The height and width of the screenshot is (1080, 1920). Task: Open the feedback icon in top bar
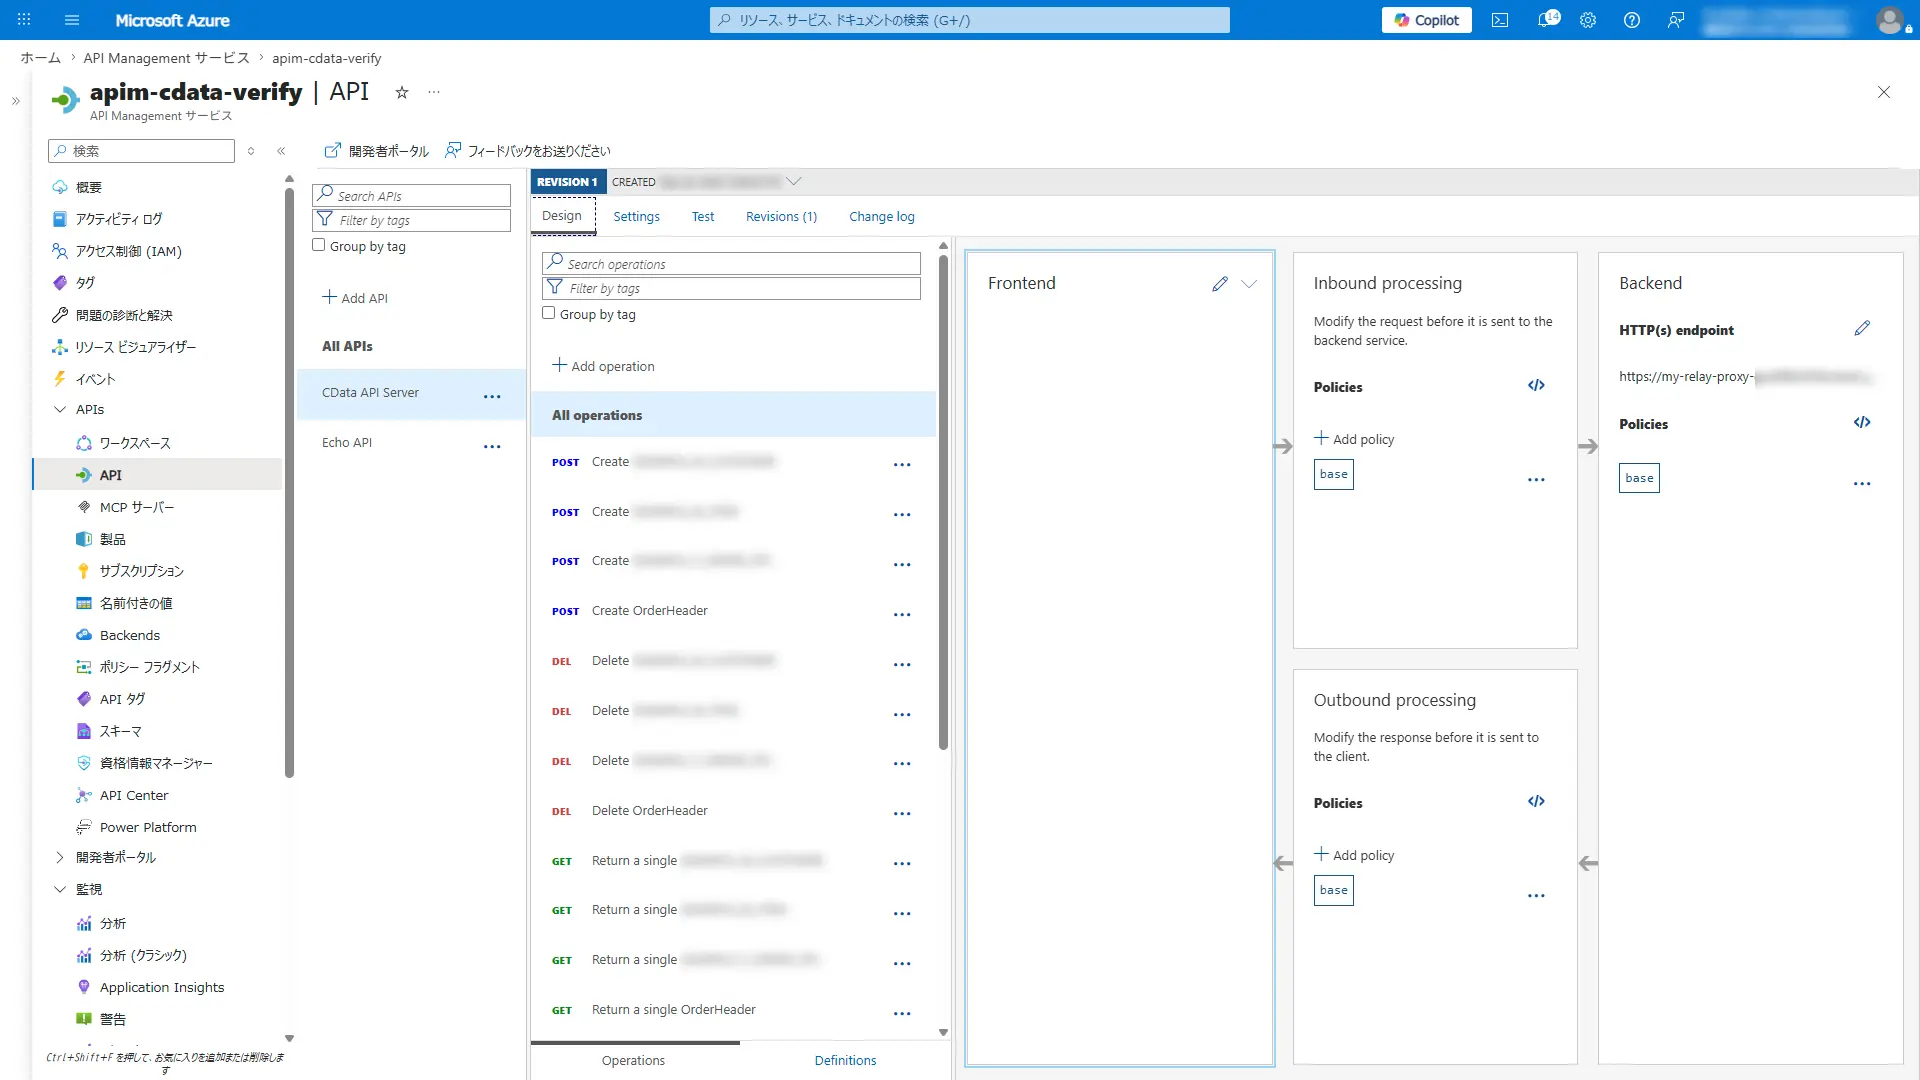coord(1676,20)
